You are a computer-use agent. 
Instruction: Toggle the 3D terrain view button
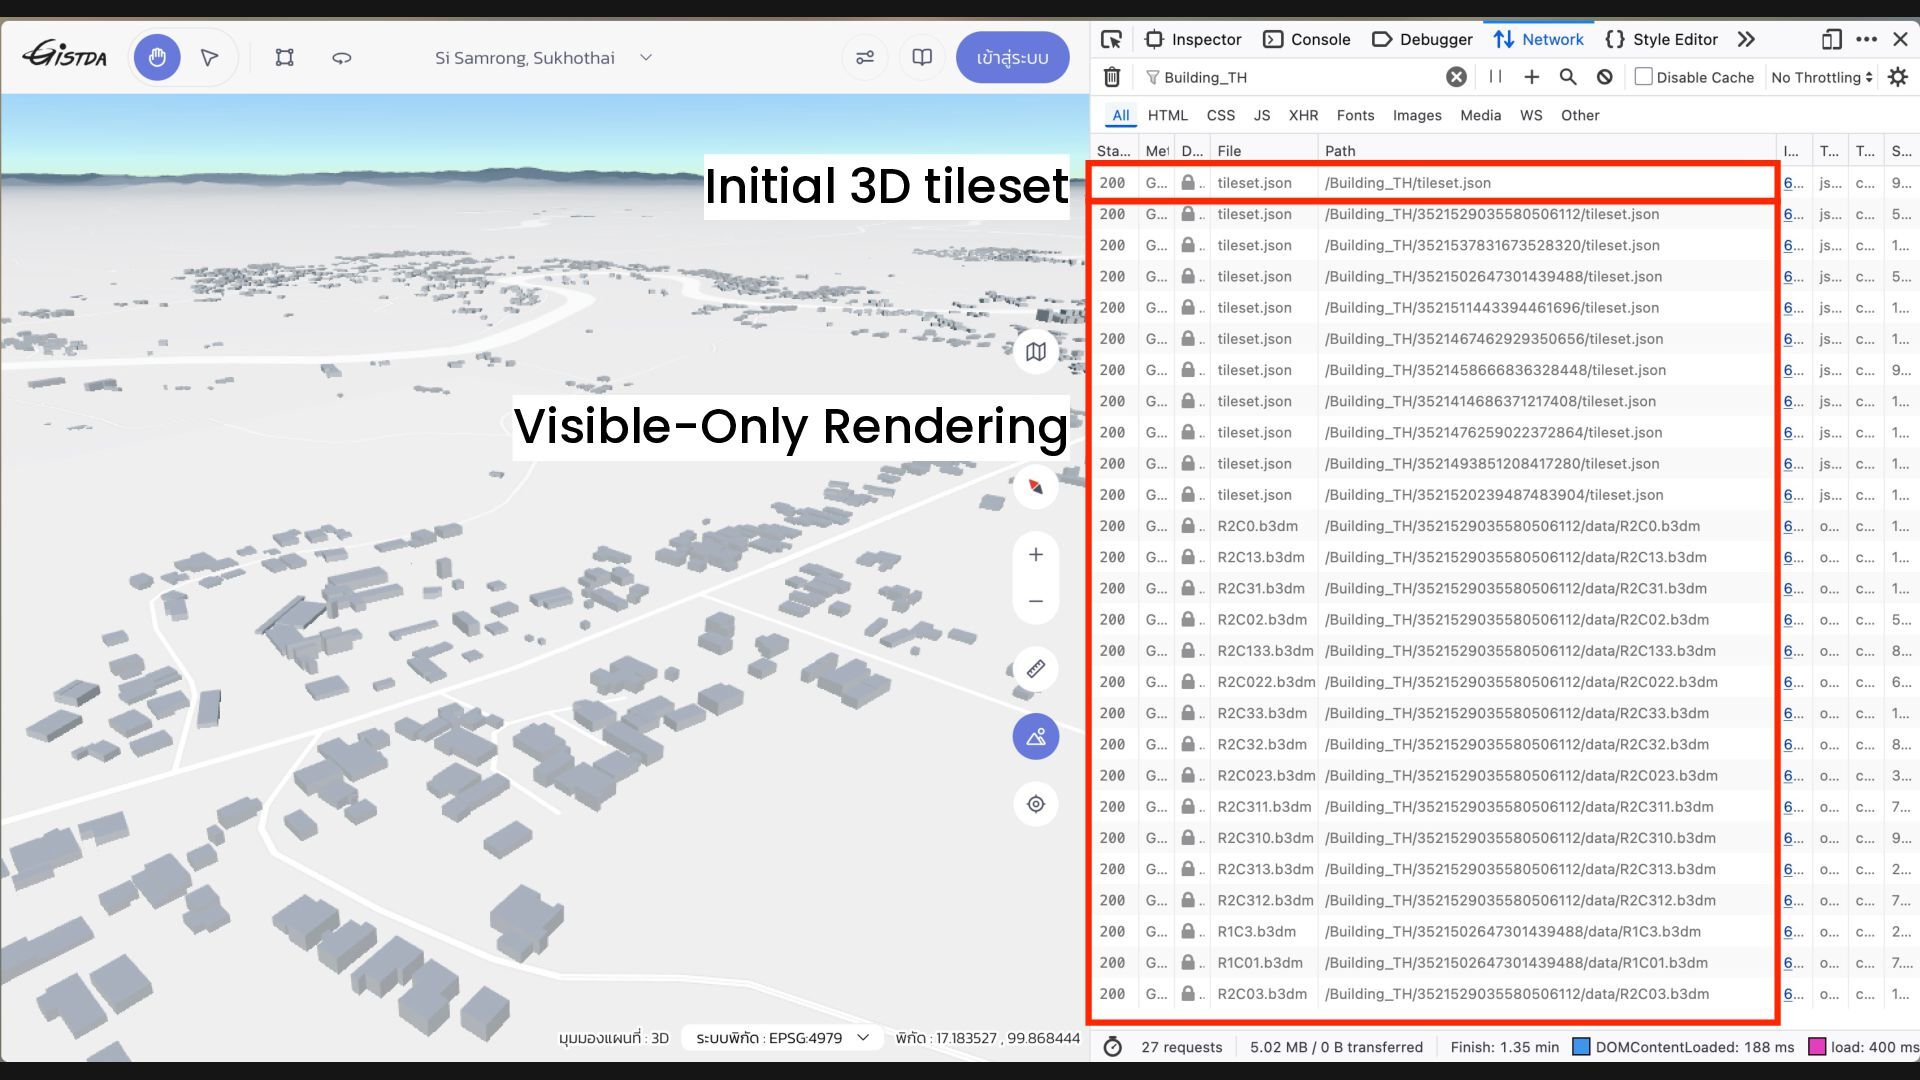1036,737
